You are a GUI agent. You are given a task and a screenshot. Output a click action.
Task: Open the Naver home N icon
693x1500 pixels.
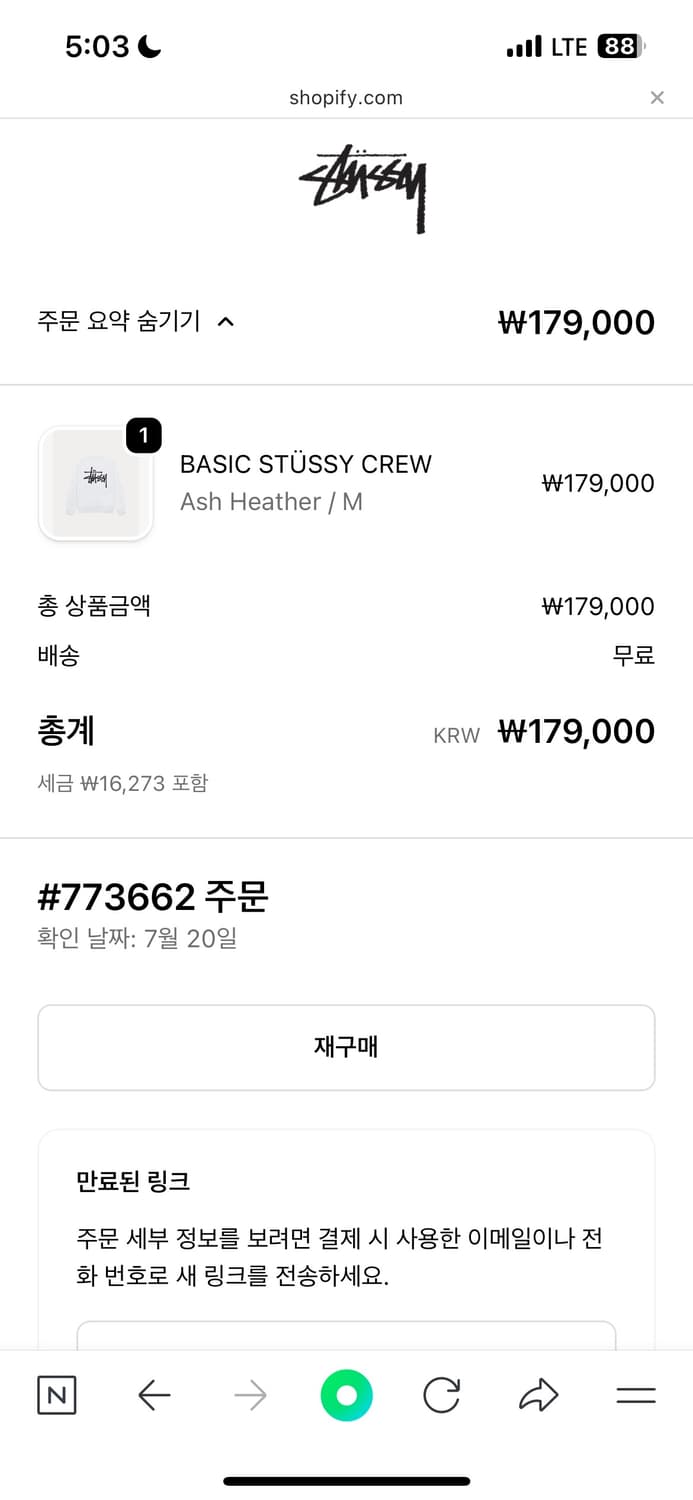tap(57, 1395)
